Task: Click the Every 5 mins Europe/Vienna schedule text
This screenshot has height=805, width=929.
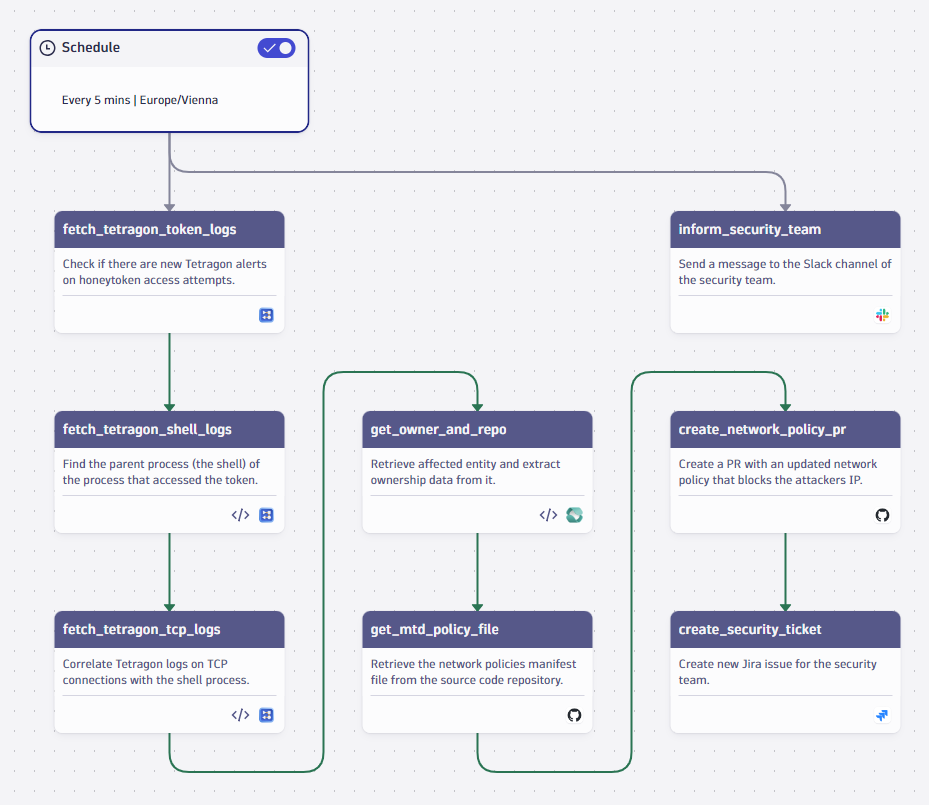Action: [x=141, y=100]
